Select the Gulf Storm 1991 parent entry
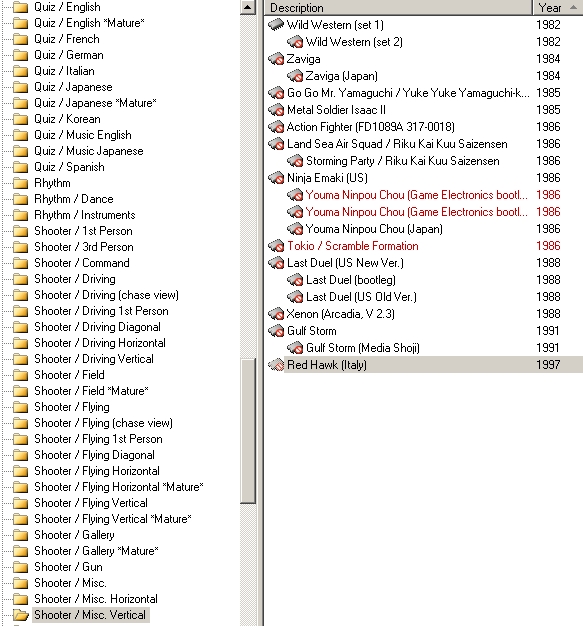Screen dimensions: 583x626 (312, 331)
